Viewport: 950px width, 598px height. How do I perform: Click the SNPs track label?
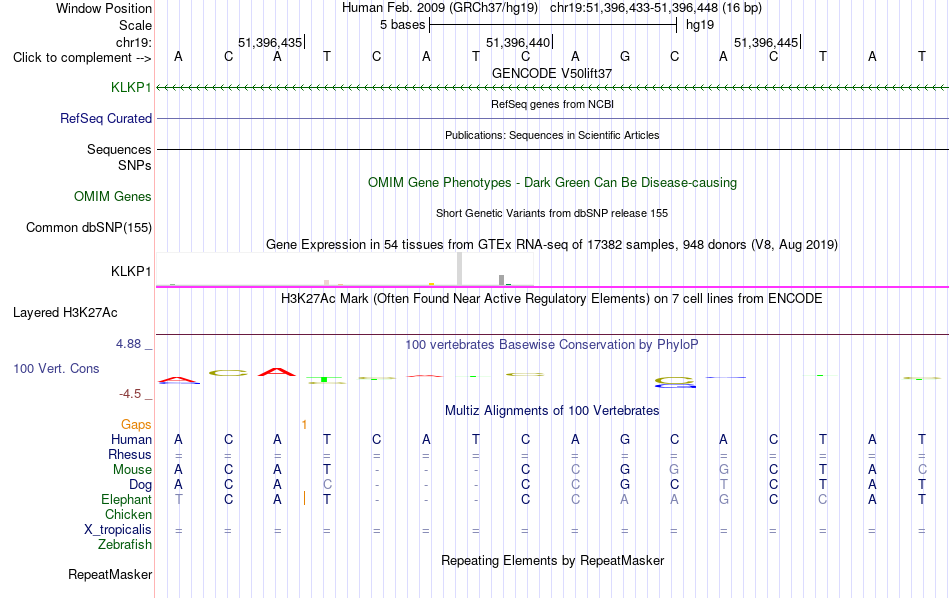click(135, 165)
